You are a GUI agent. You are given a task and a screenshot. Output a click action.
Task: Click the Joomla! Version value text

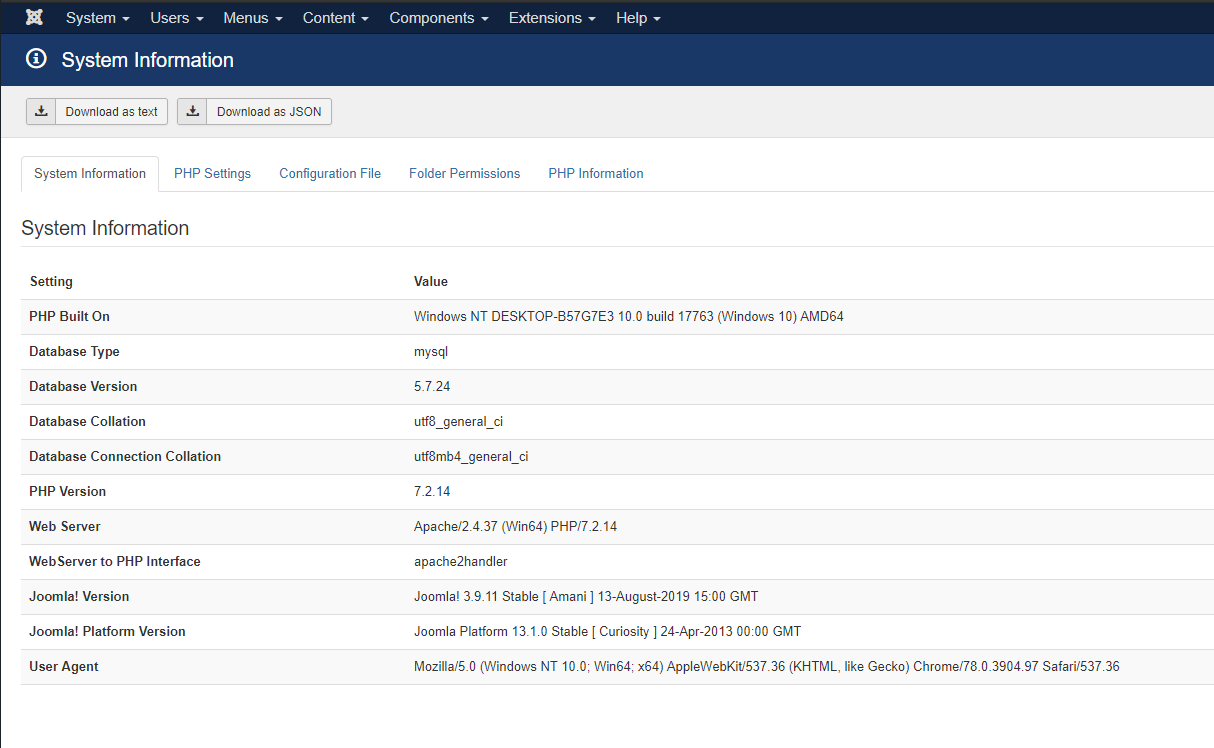(586, 596)
